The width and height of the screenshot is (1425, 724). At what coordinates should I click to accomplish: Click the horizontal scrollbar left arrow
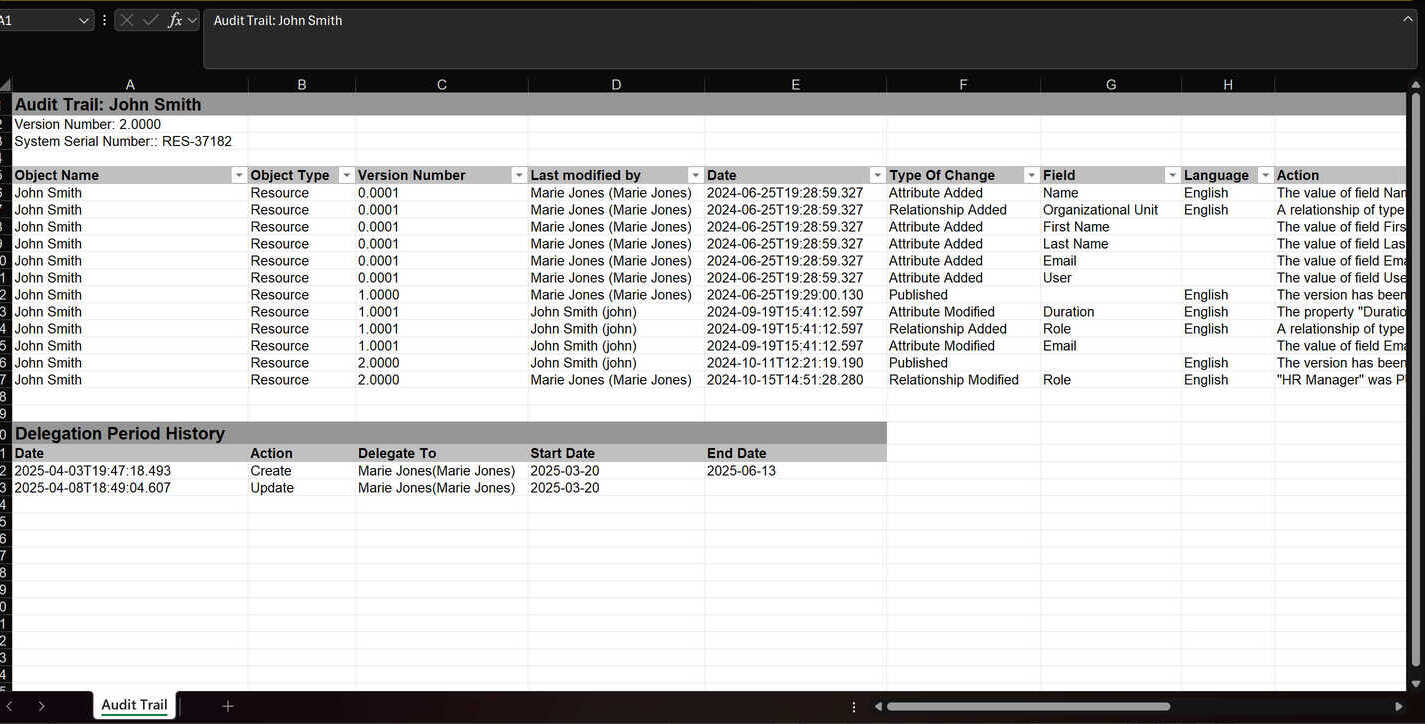878,706
